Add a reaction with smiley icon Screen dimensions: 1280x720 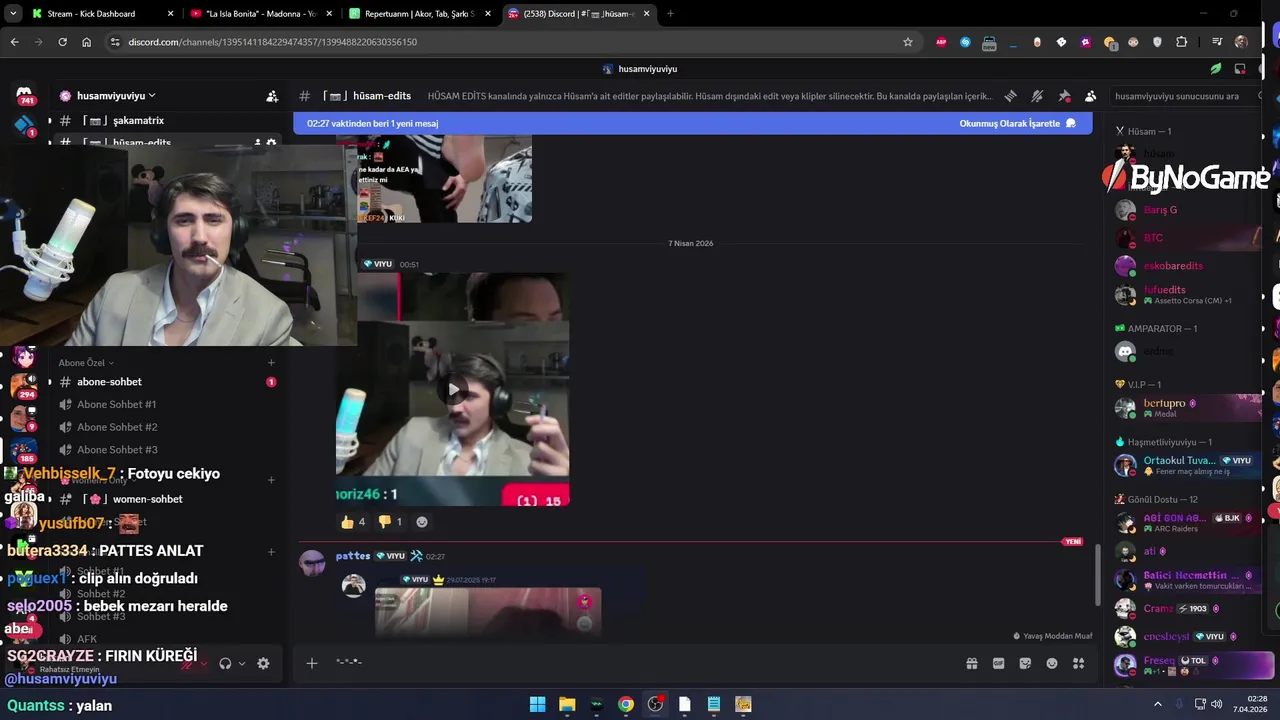pyautogui.click(x=422, y=522)
